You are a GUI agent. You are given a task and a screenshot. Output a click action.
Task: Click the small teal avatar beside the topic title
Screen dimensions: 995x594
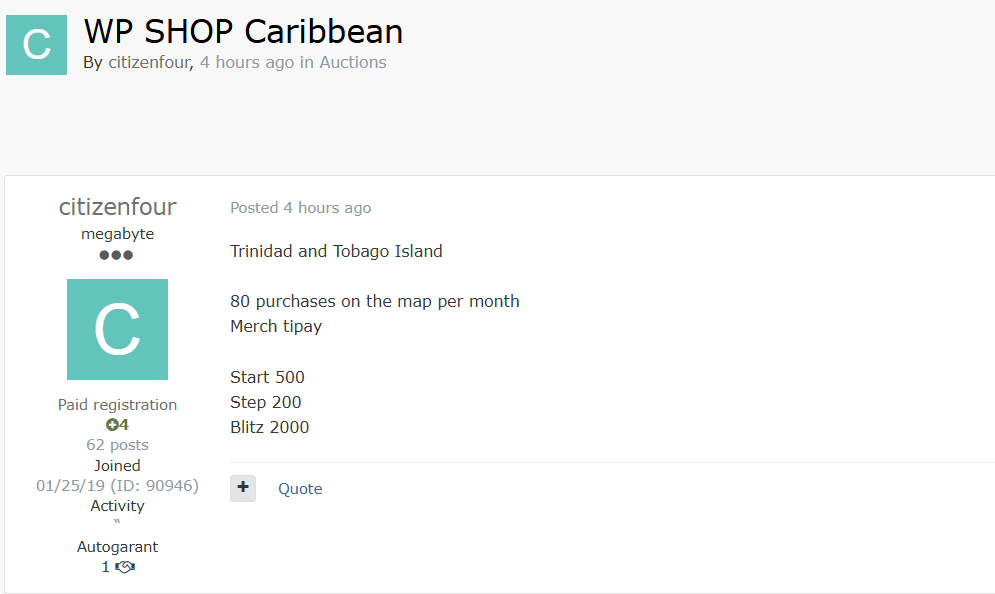(36, 45)
